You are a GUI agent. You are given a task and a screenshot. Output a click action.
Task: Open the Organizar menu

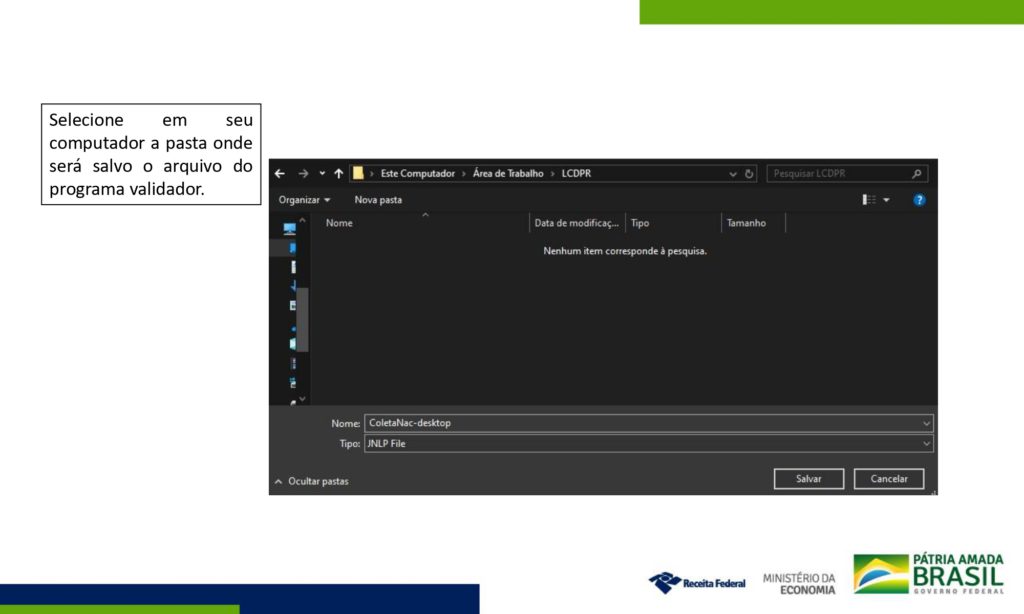click(x=304, y=200)
